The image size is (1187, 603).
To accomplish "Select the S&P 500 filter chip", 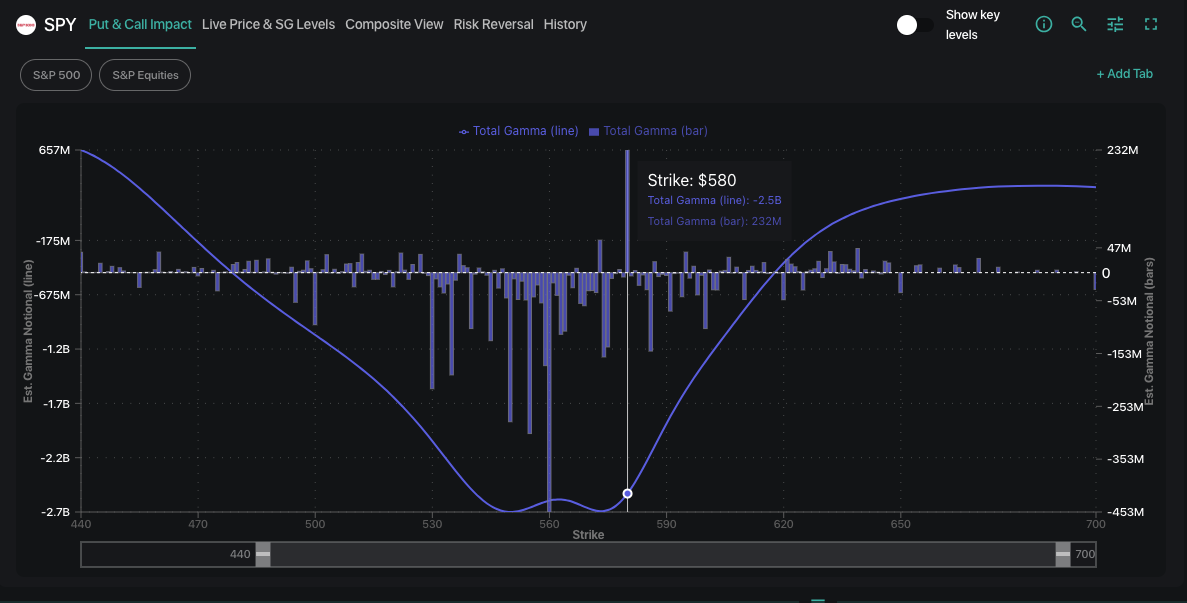I will [x=56, y=75].
